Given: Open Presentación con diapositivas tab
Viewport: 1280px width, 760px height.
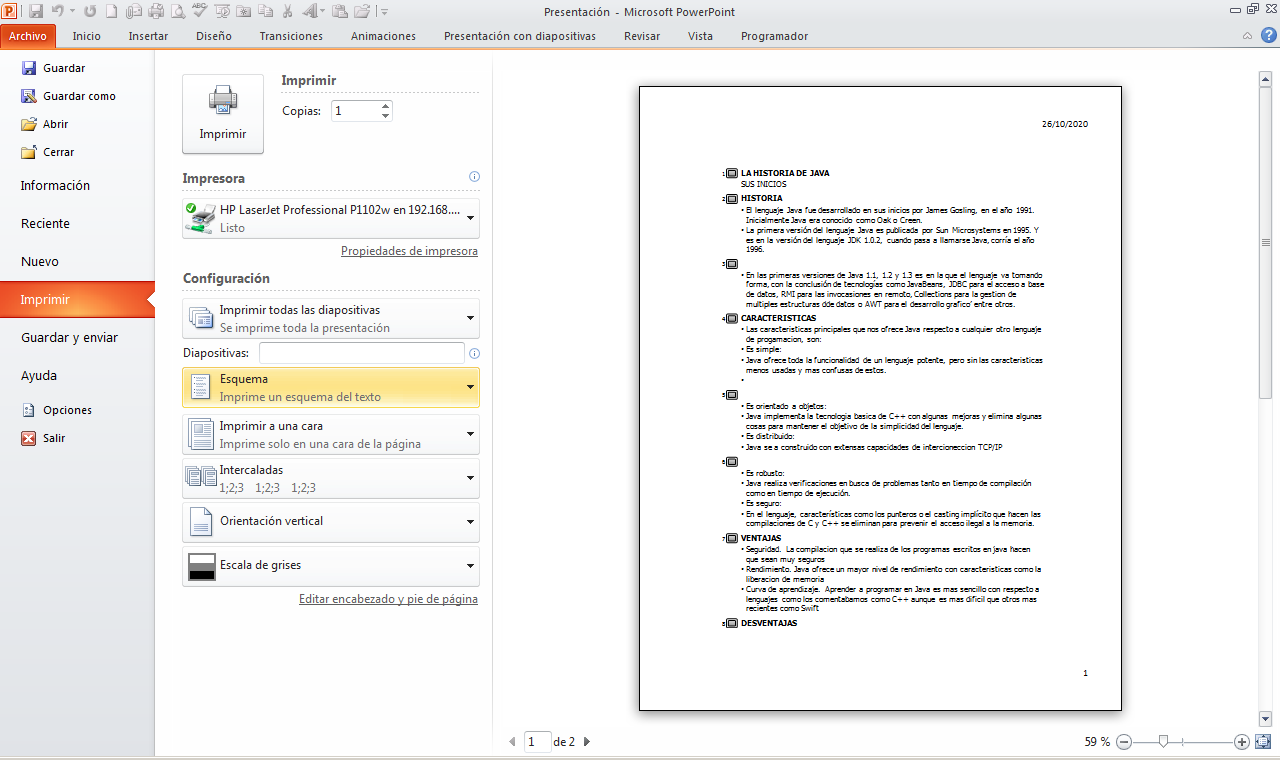Looking at the screenshot, I should 519,36.
